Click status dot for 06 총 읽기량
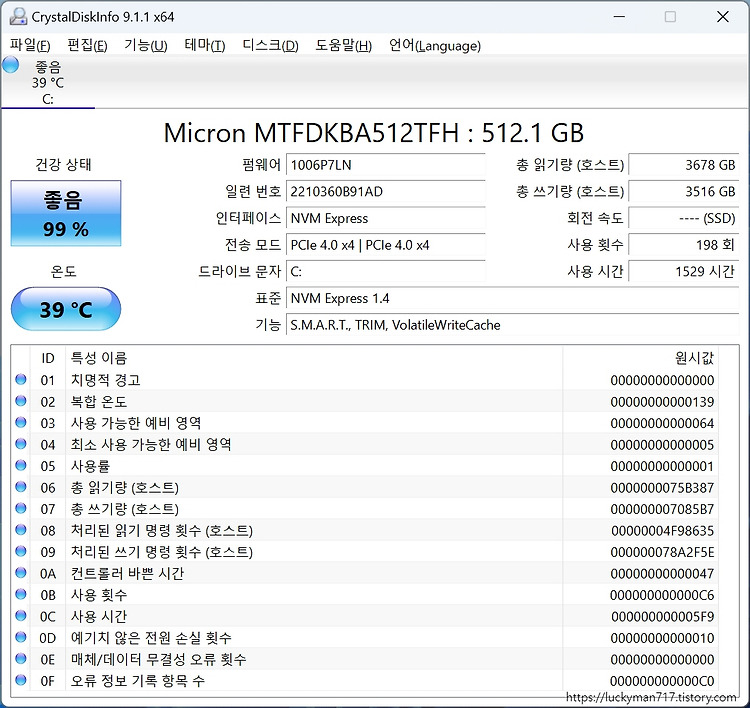750x708 pixels. 21,487
